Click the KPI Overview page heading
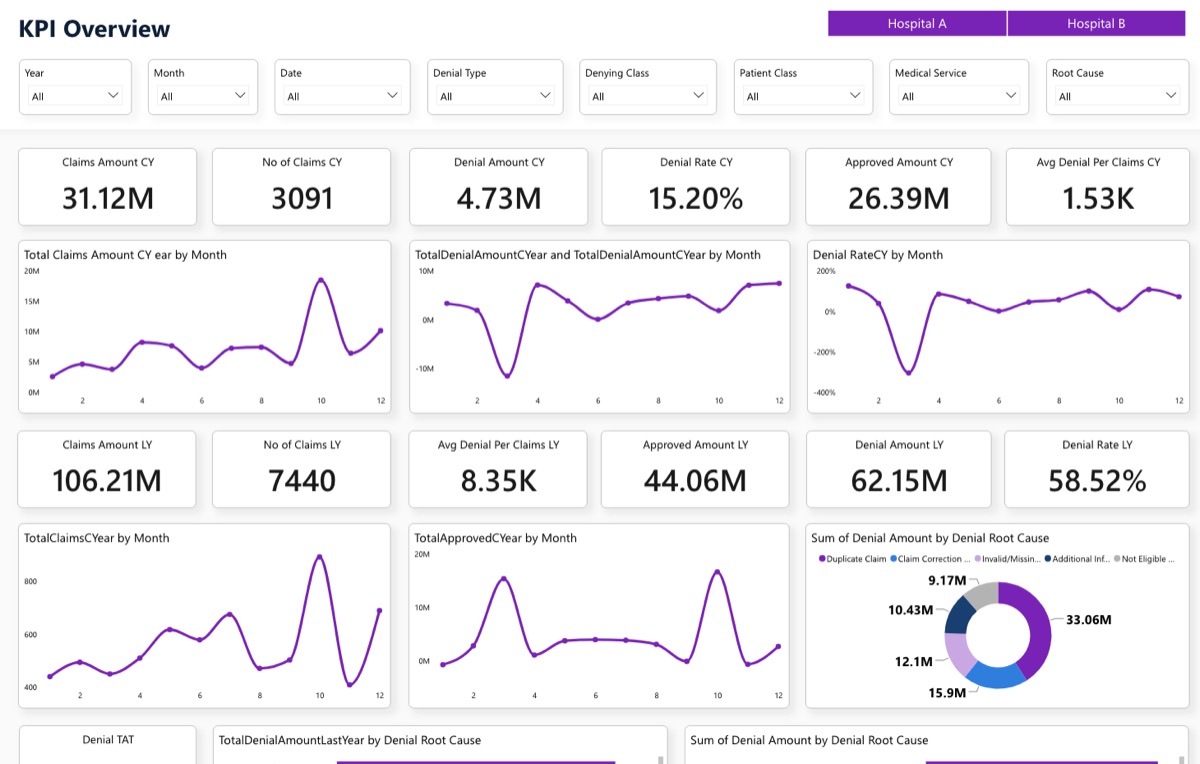Image resolution: width=1200 pixels, height=764 pixels. click(95, 29)
